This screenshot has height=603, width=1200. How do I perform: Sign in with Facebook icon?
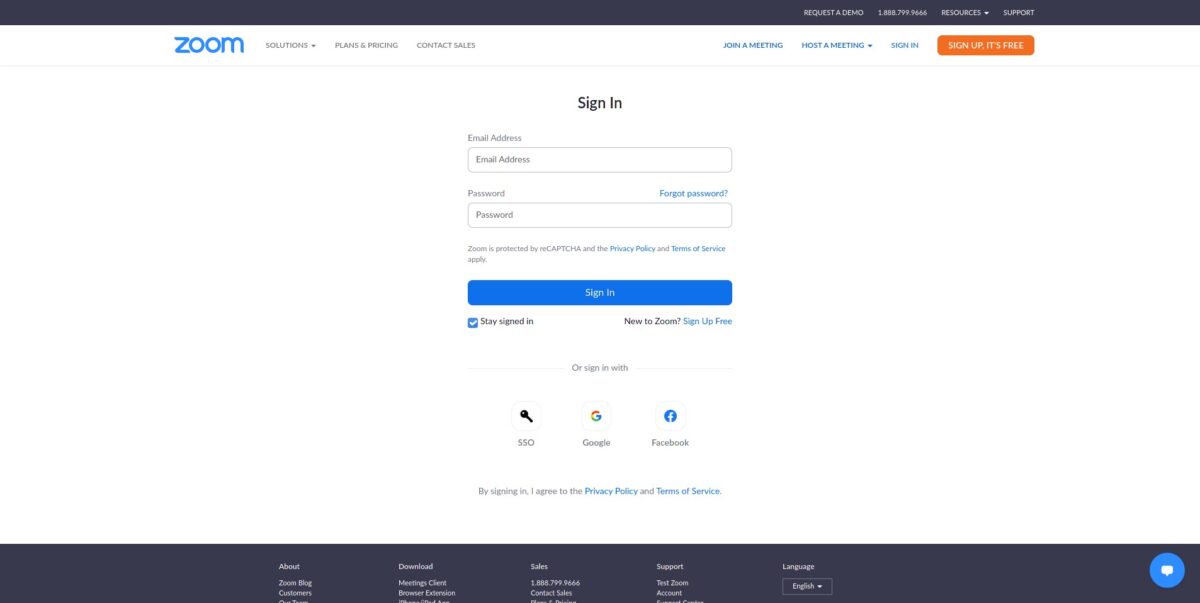670,416
